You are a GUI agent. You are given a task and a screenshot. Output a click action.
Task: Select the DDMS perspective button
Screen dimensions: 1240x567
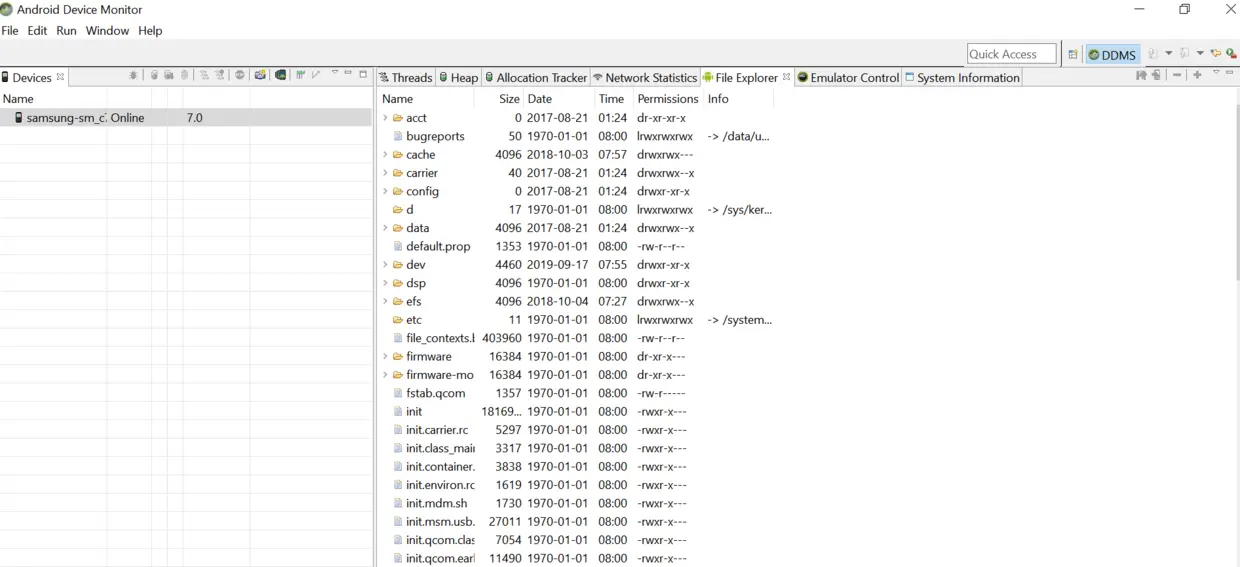tap(1113, 54)
